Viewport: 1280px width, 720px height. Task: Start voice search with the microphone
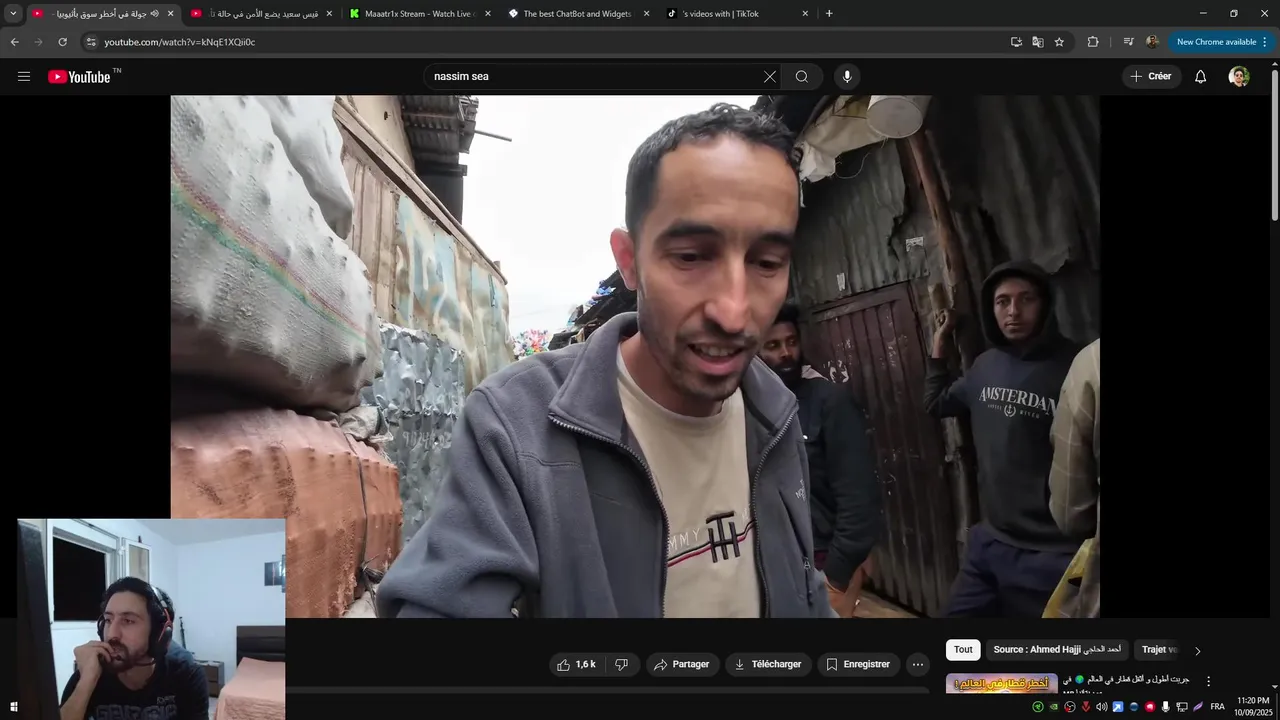[847, 77]
